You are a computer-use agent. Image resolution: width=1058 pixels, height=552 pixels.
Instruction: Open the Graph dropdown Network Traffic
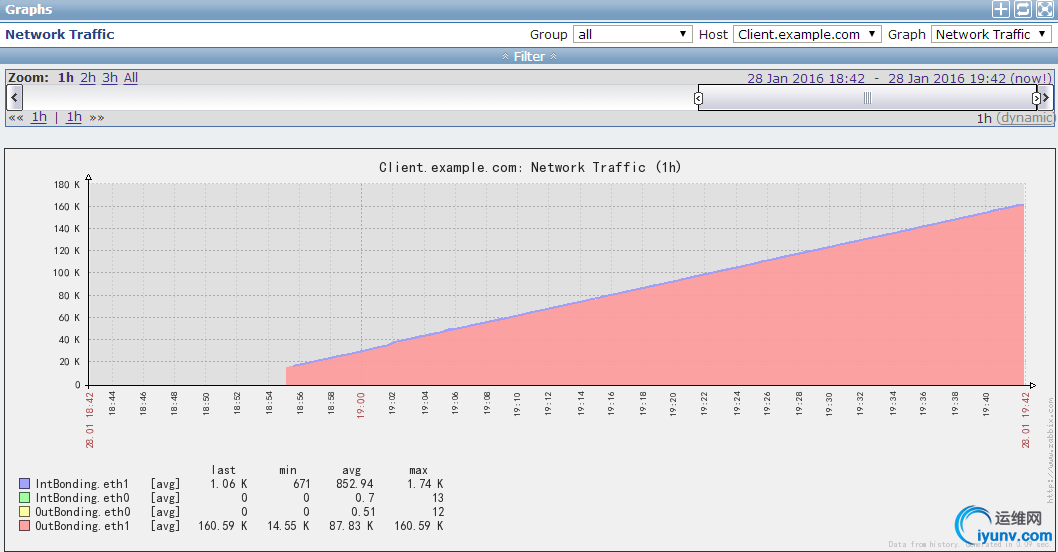991,34
